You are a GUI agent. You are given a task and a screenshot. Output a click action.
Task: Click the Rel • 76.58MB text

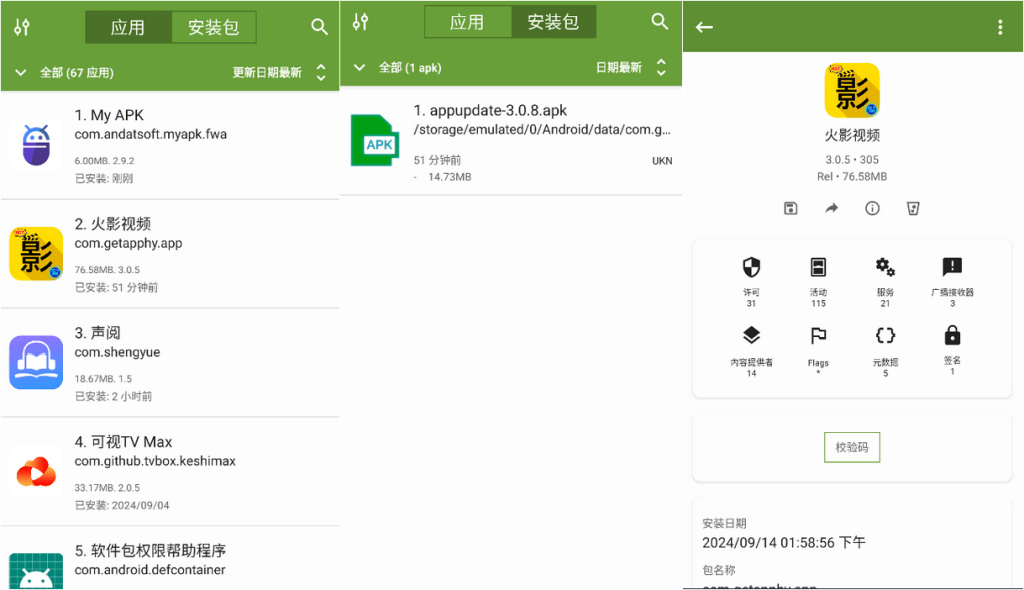coord(852,176)
